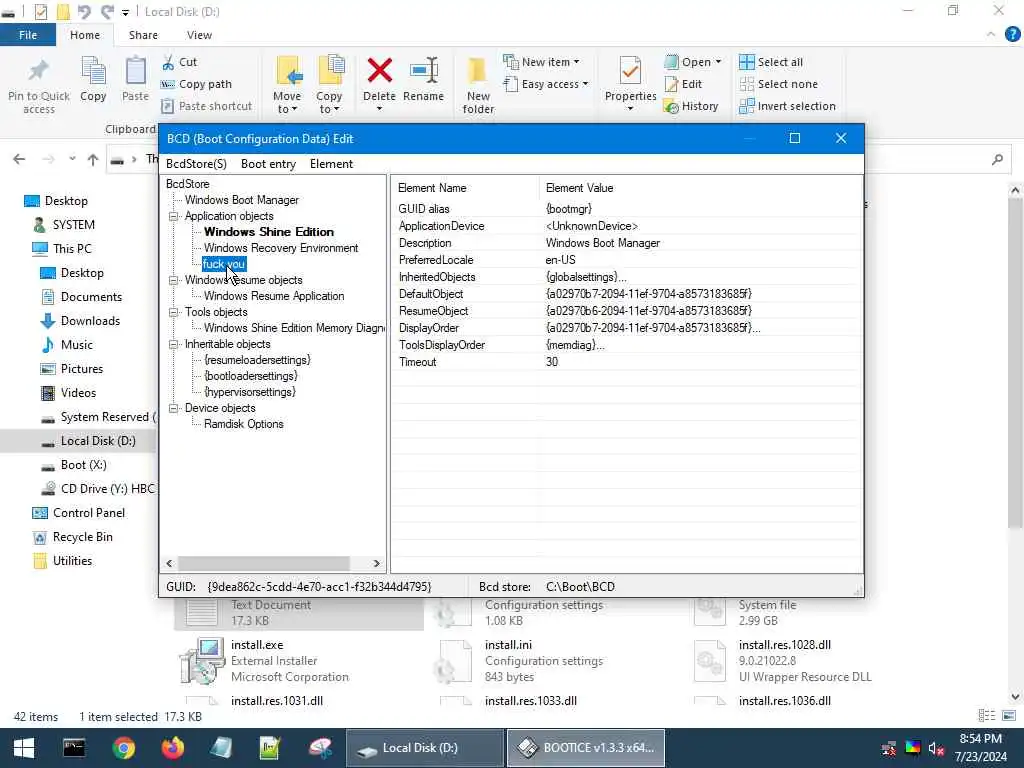Viewport: 1024px width, 768px height.
Task: Click Select all in ribbon
Action: pos(771,62)
